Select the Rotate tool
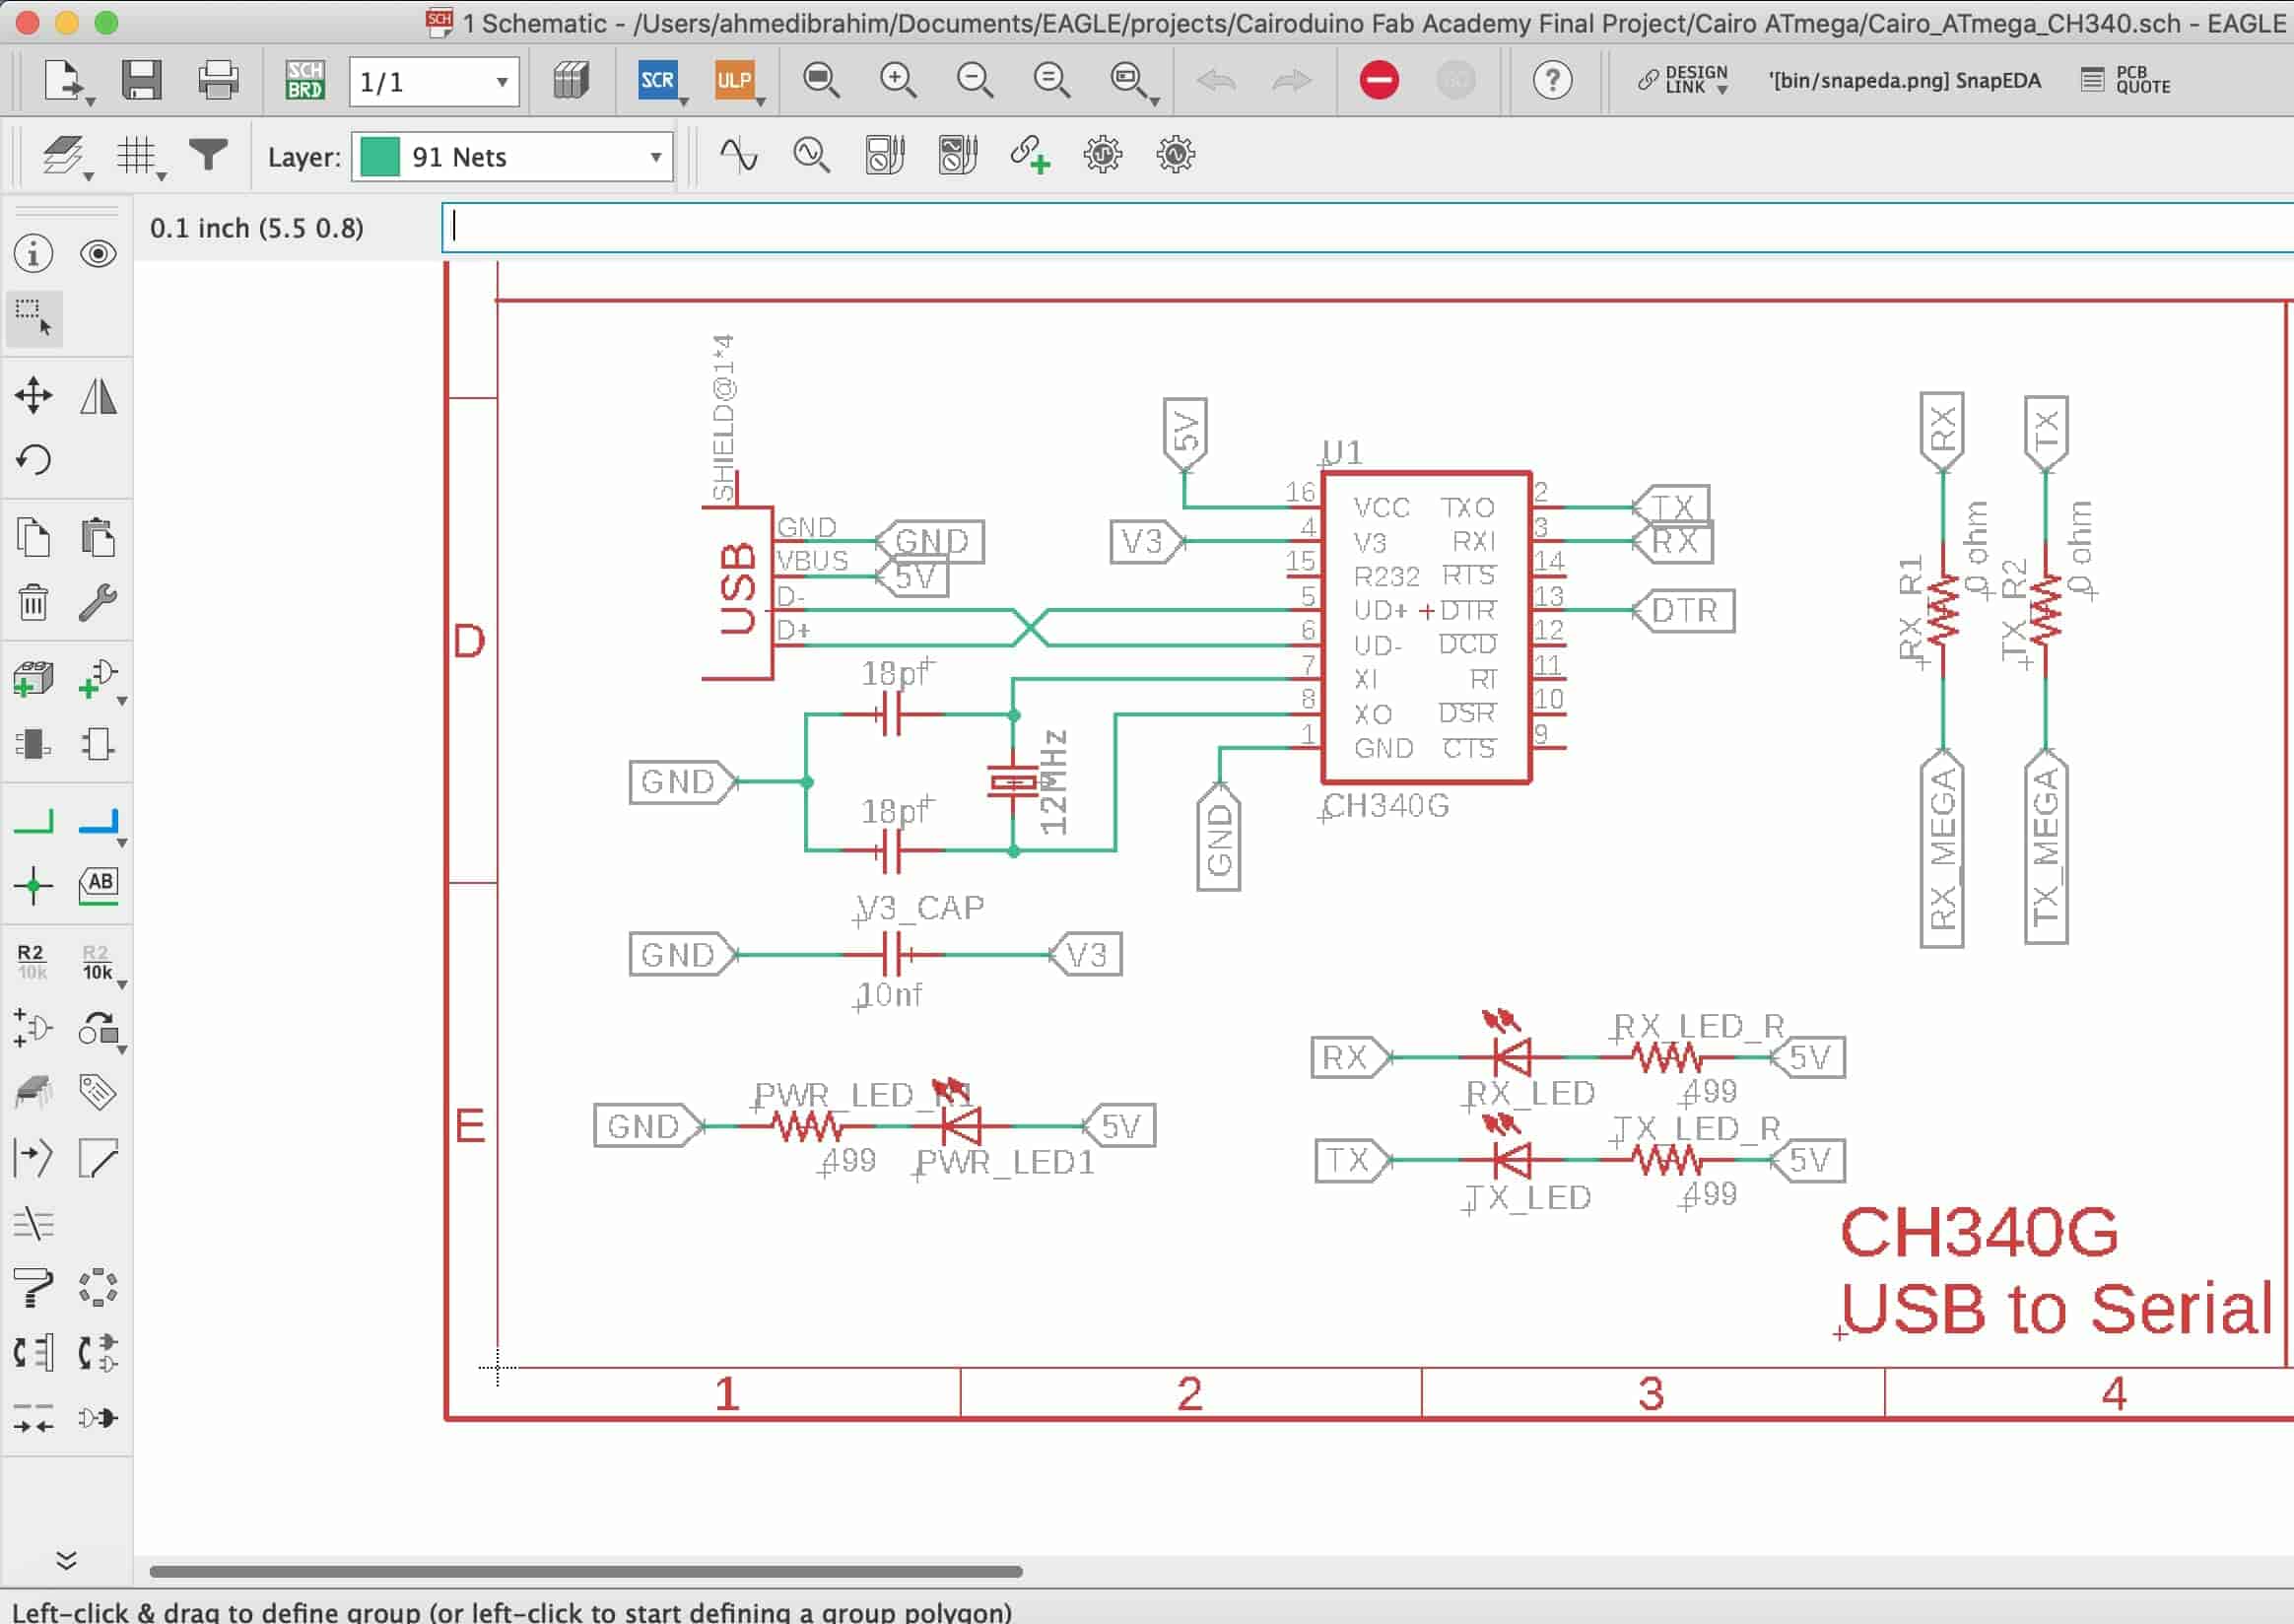 pyautogui.click(x=34, y=459)
